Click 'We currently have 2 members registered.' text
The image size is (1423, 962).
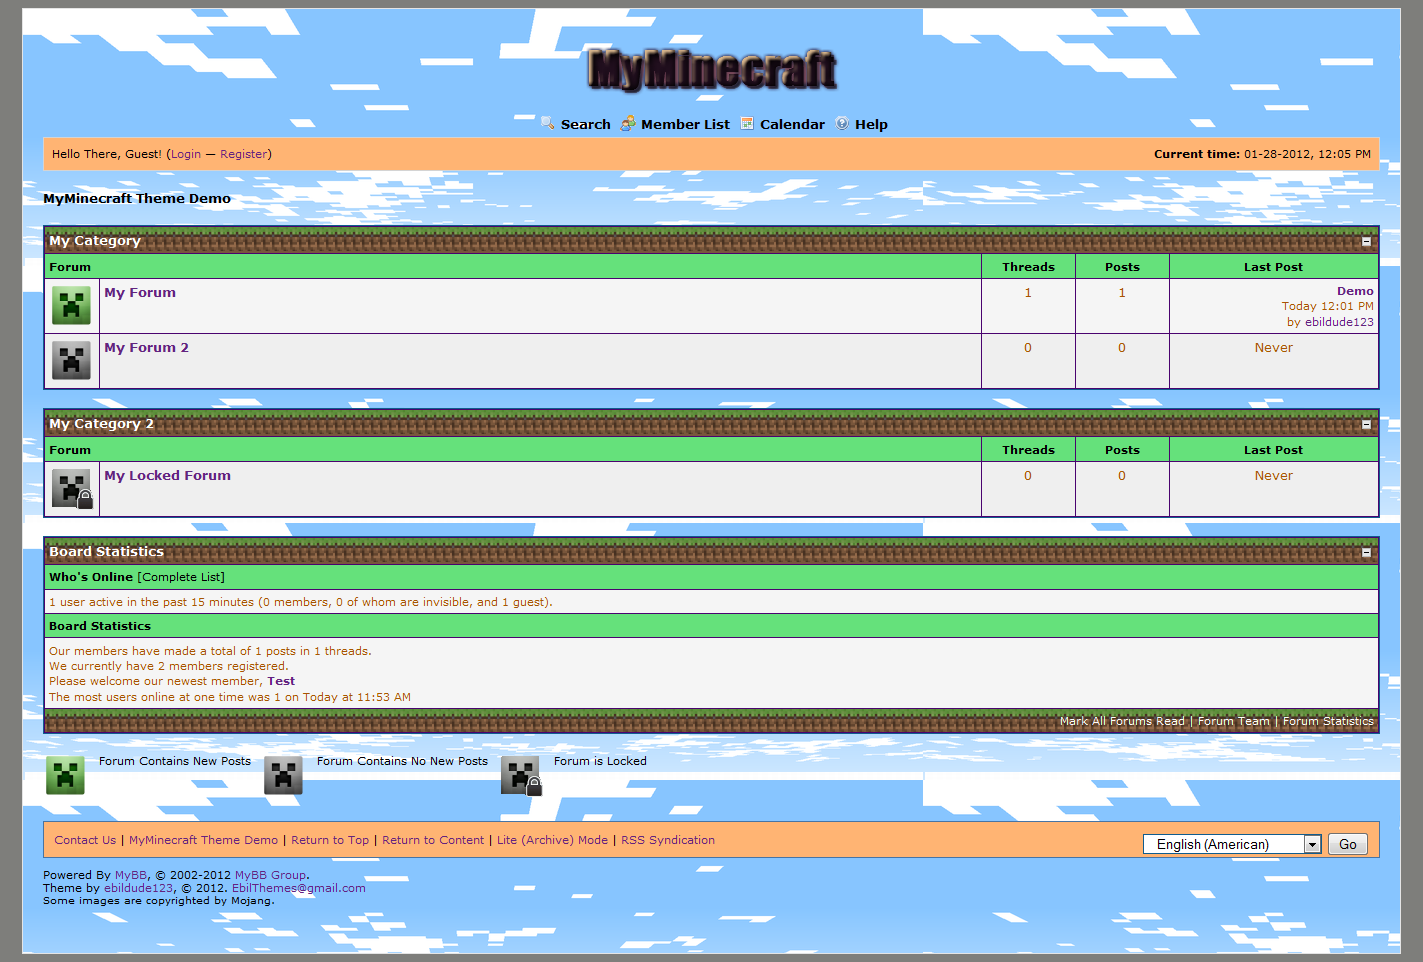point(169,666)
